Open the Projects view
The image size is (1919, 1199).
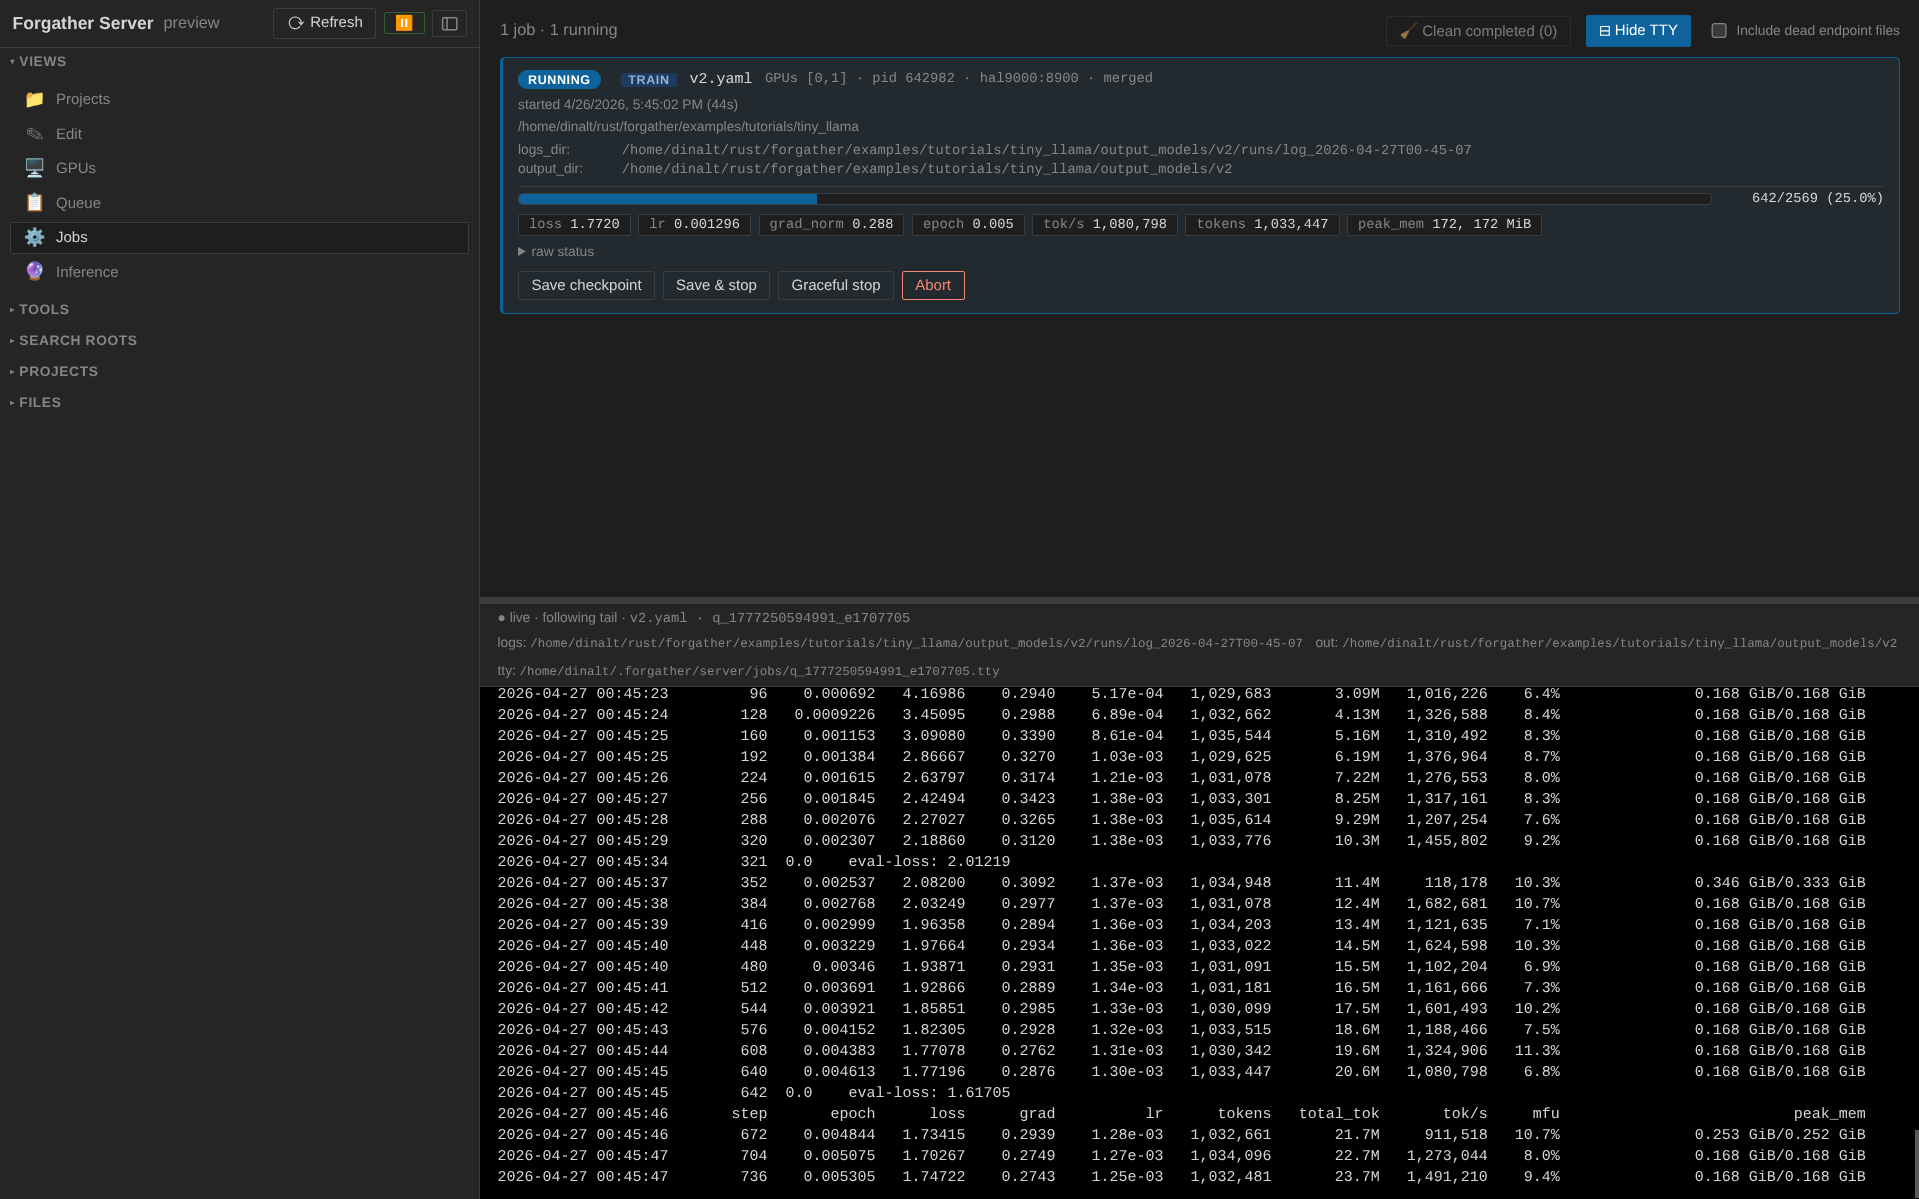239,99
